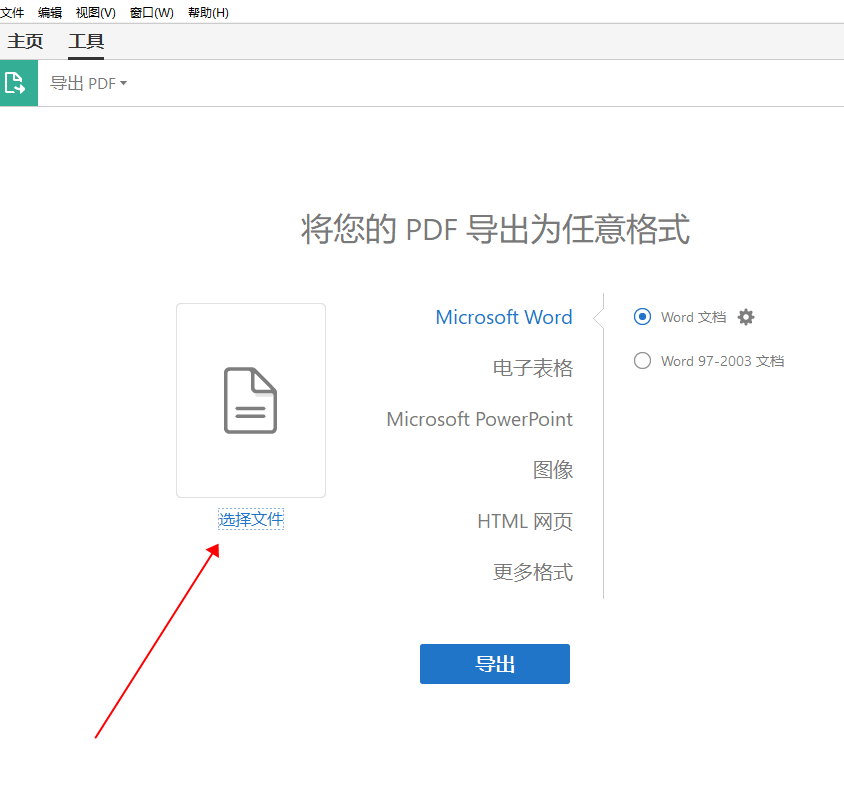
Task: Choose Microsoft PowerPoint export format
Action: tap(480, 419)
